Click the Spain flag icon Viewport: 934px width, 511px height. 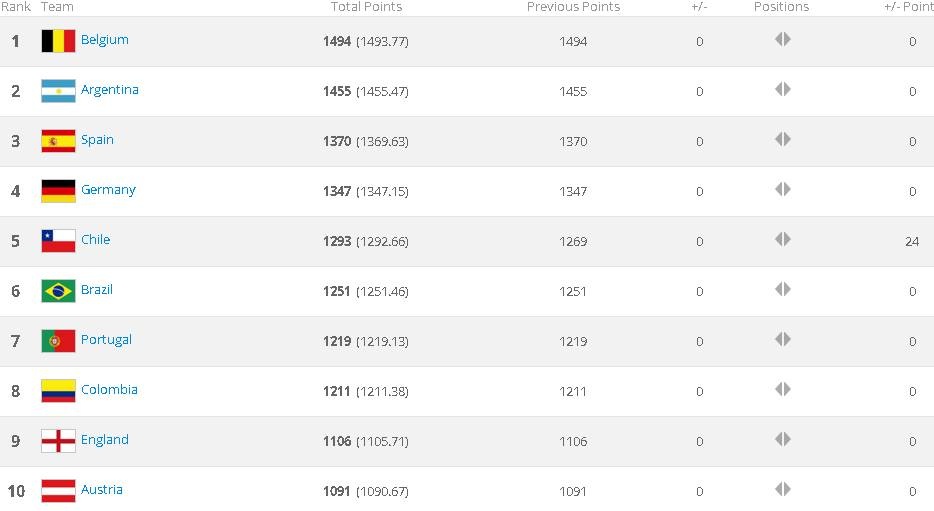[58, 141]
